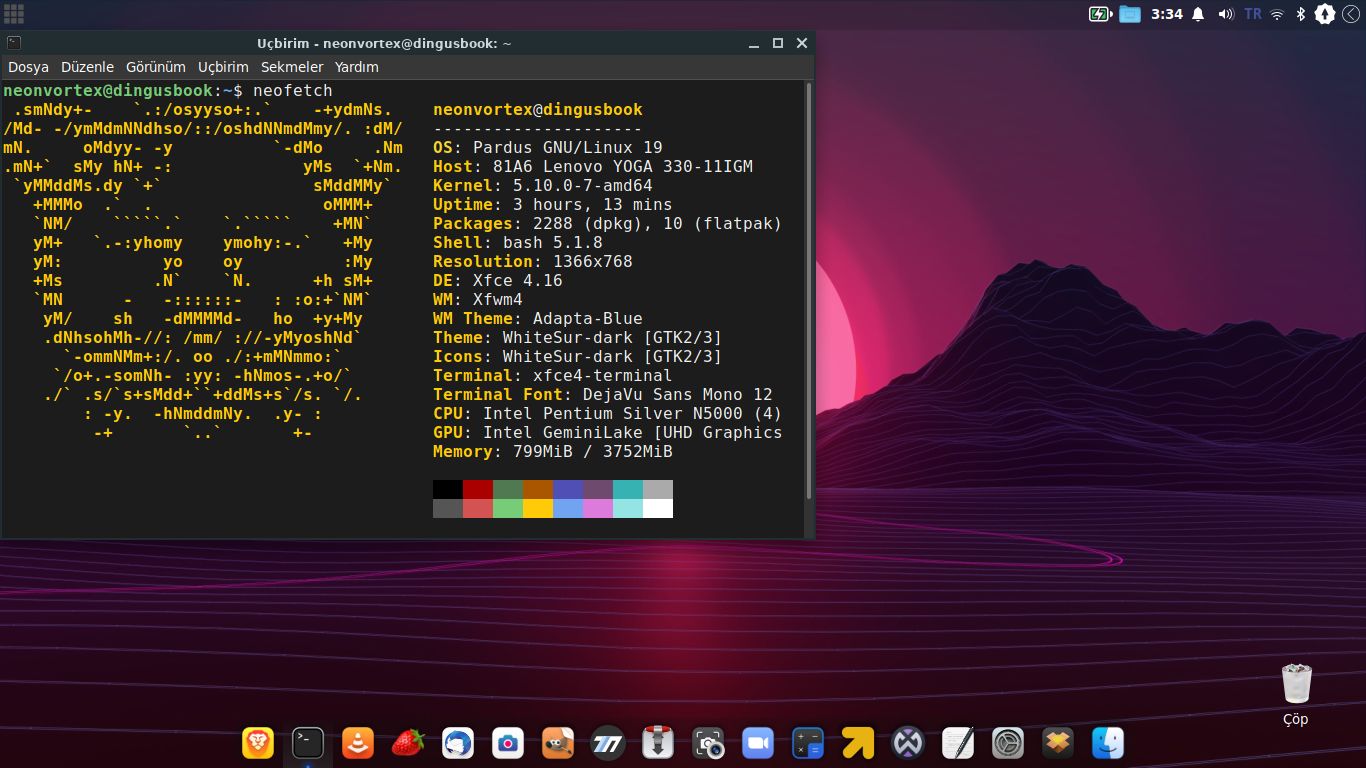The image size is (1366, 768).
Task: Expand the Dosya menu options
Action: coord(29,67)
